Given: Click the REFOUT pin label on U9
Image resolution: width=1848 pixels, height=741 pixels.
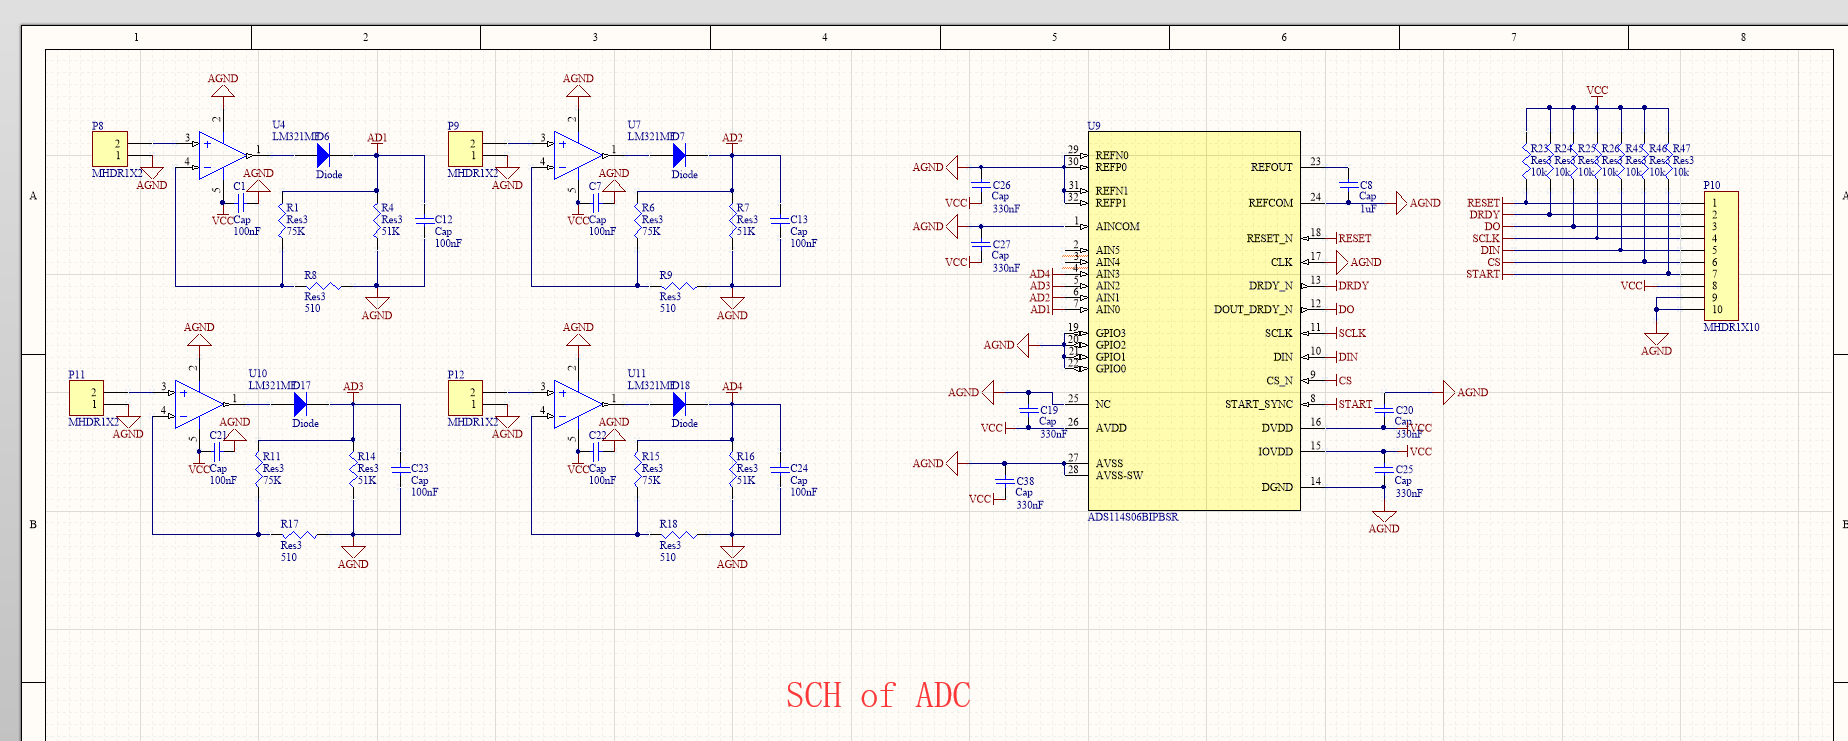Looking at the screenshot, I should [1272, 167].
